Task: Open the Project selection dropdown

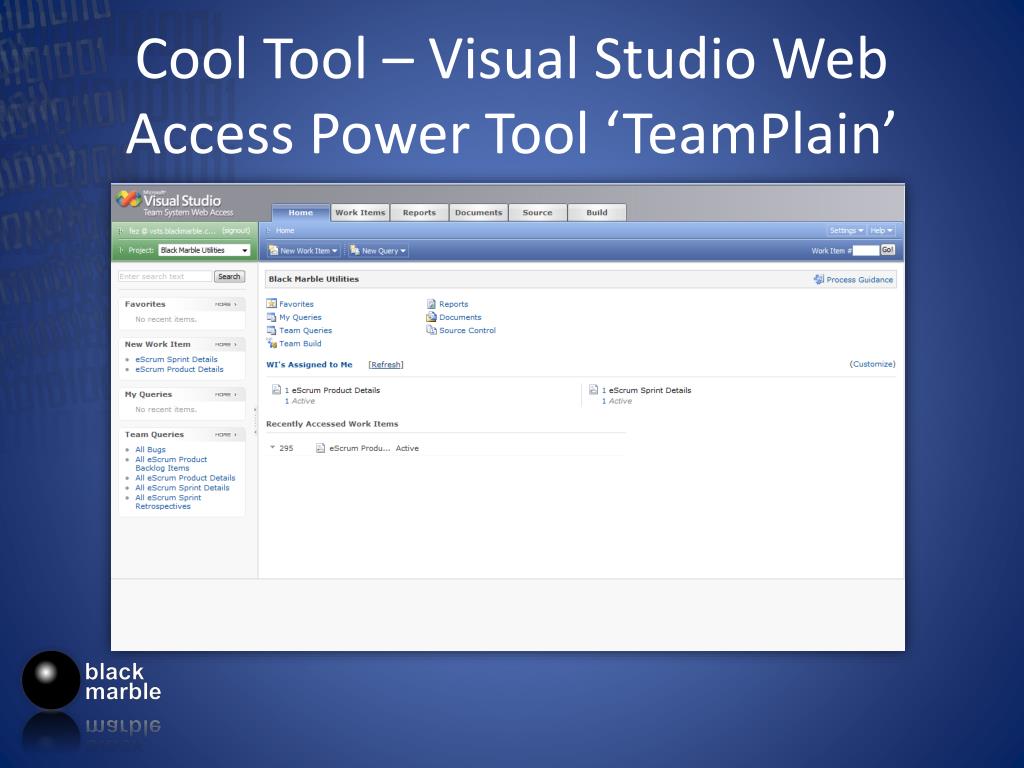Action: click(204, 250)
